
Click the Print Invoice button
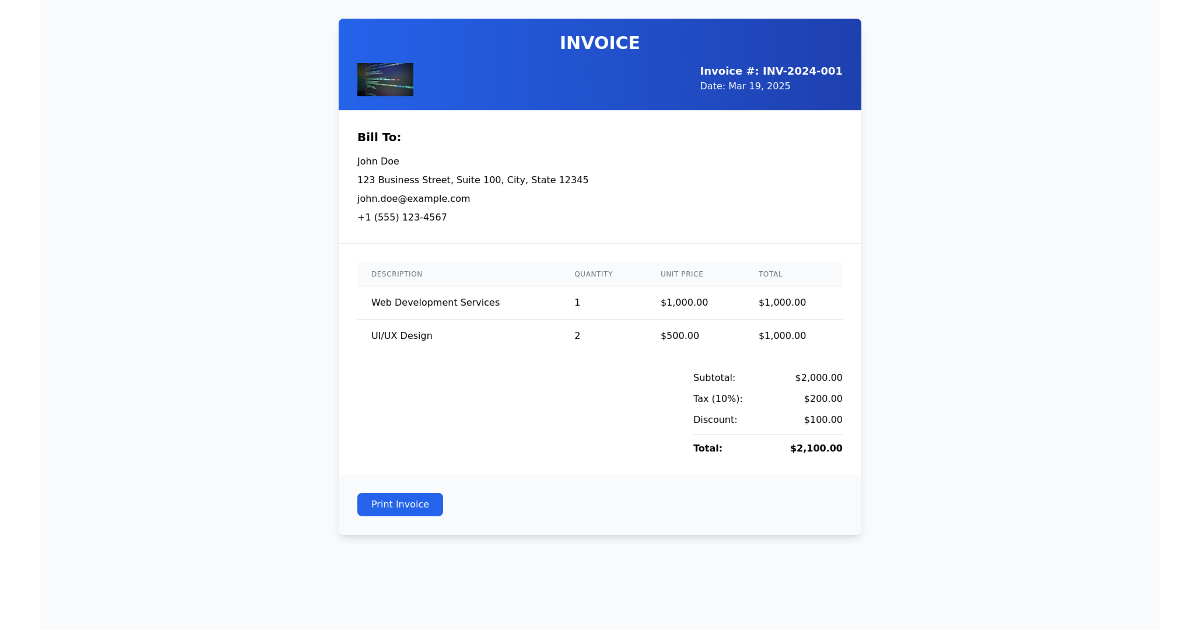400,504
